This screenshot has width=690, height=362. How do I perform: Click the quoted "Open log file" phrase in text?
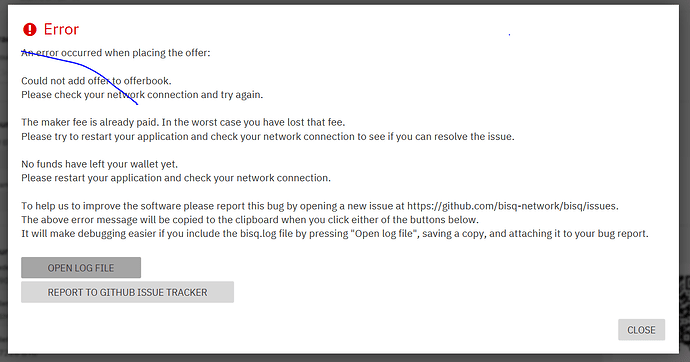[384, 234]
